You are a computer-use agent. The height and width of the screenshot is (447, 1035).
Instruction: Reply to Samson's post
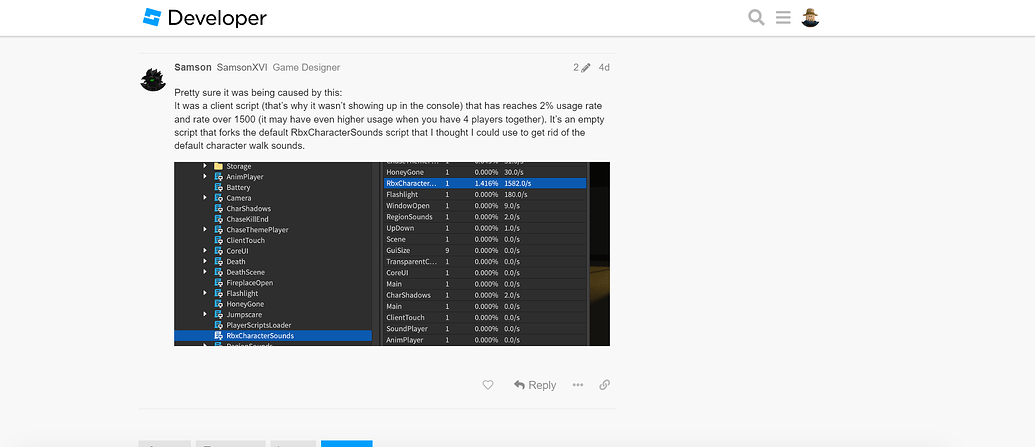(535, 385)
